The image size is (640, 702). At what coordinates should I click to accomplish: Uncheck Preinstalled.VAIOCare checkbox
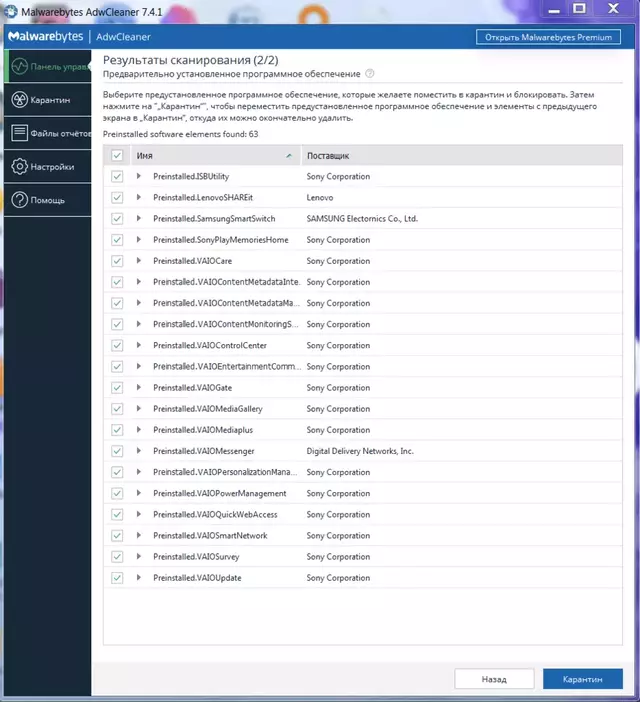point(117,261)
